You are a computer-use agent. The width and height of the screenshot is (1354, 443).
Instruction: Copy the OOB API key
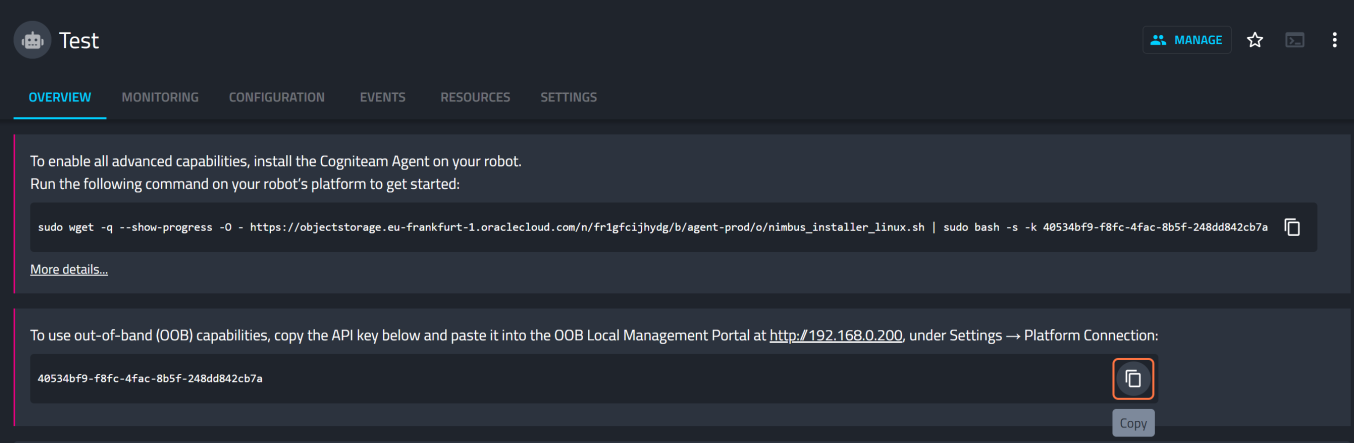coord(1133,379)
